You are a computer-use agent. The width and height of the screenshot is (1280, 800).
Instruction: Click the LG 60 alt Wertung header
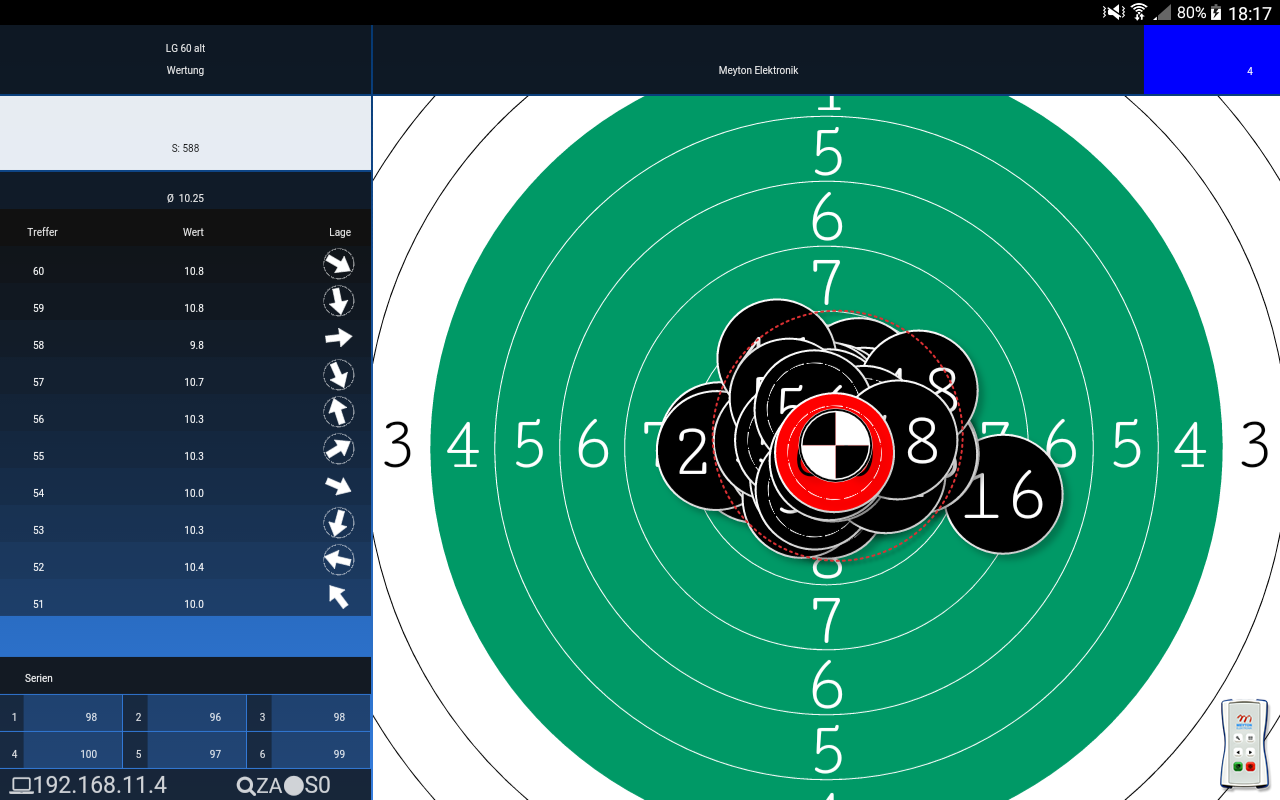click(185, 60)
